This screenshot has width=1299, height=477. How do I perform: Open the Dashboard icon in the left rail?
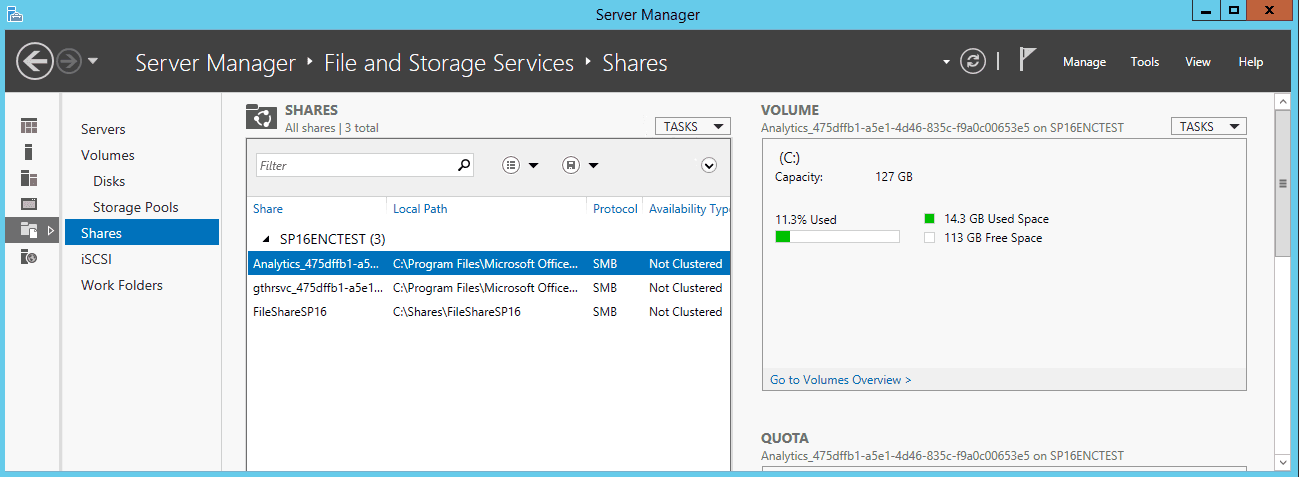tap(29, 126)
